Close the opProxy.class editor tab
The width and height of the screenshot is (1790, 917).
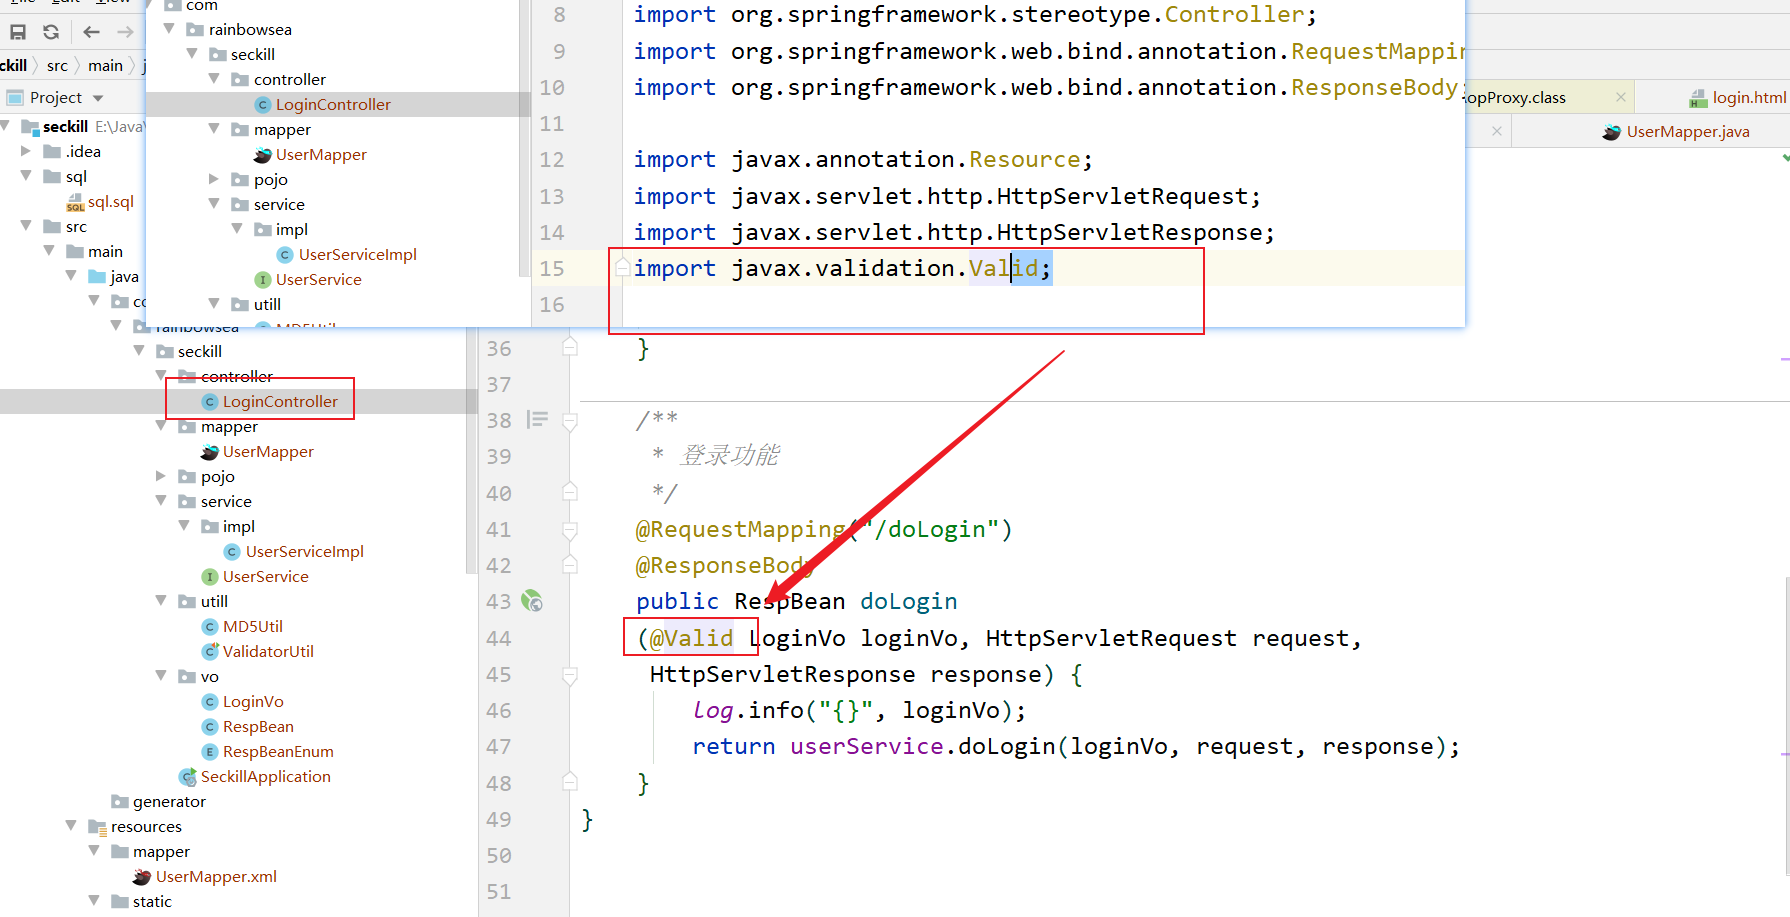click(x=1620, y=97)
